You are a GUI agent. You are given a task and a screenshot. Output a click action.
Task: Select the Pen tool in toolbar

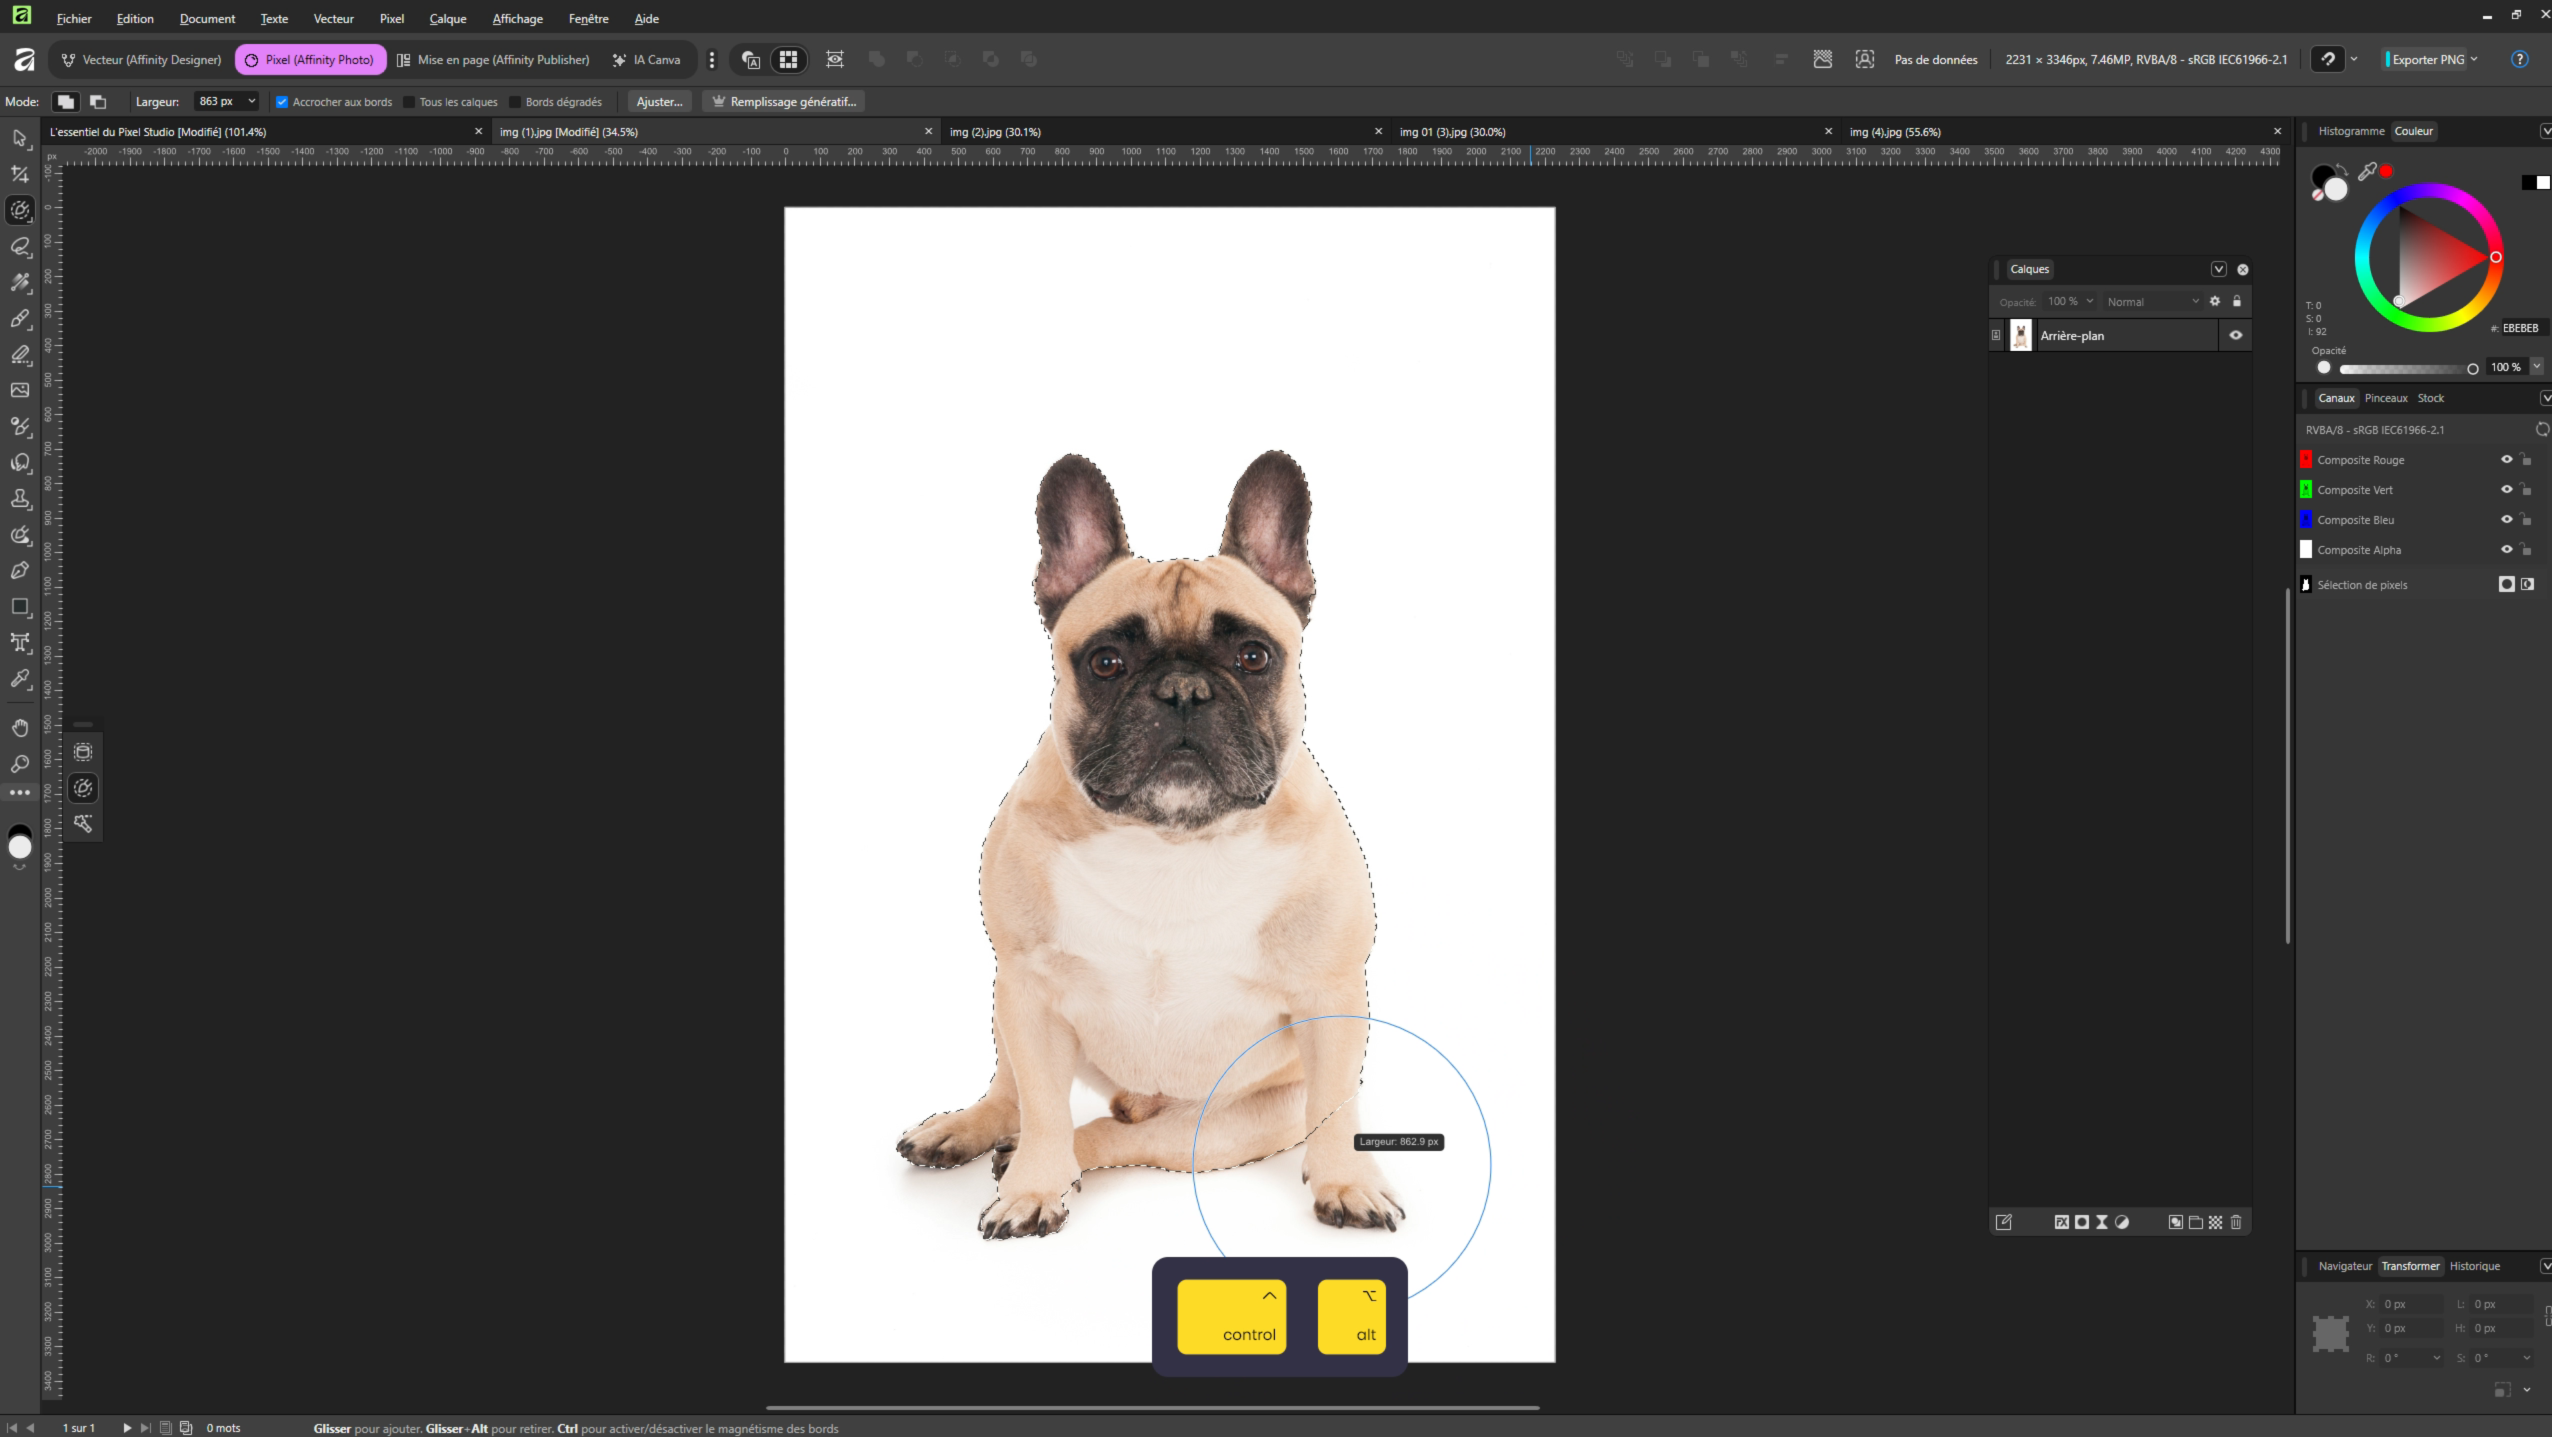point(20,570)
